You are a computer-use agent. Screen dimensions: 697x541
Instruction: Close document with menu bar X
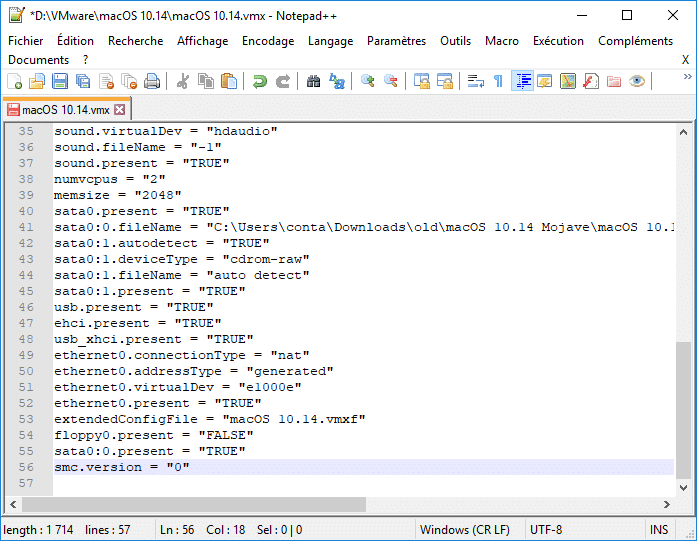685,60
